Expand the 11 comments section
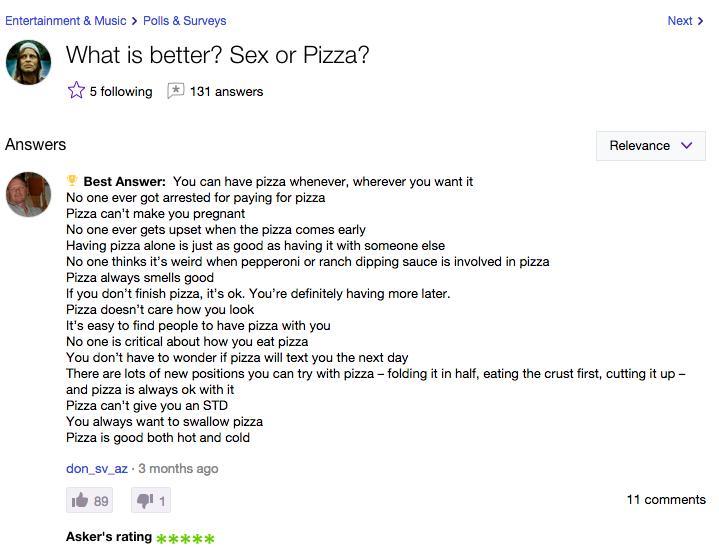 [x=666, y=499]
